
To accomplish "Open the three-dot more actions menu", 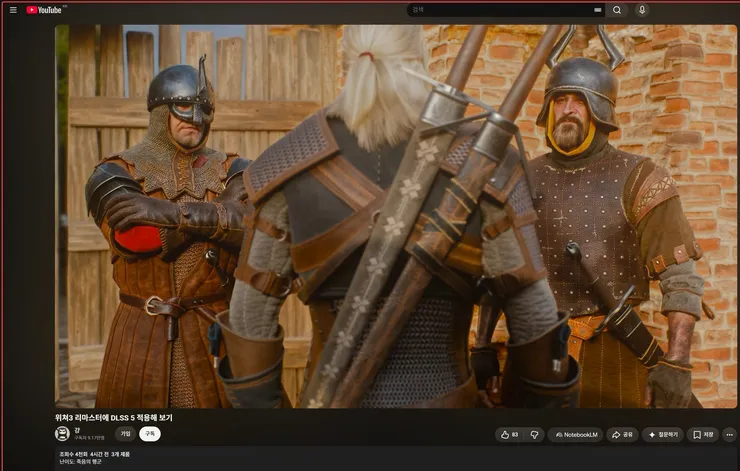I will click(730, 435).
